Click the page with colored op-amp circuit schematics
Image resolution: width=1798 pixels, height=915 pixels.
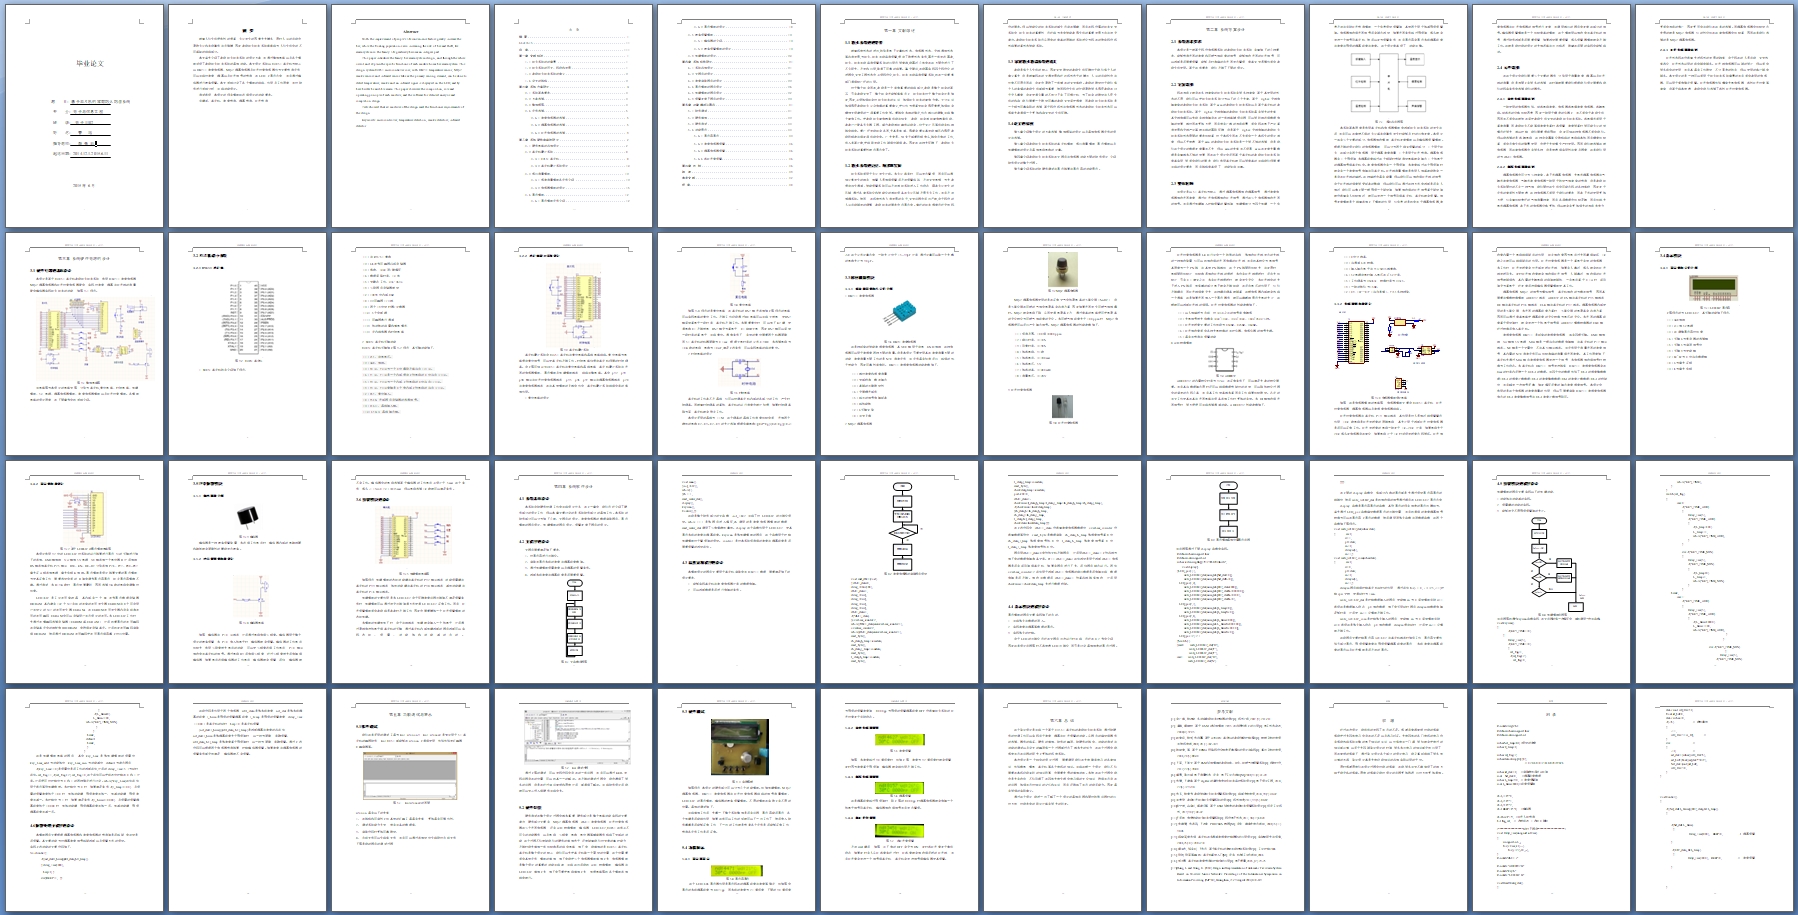click(1388, 343)
